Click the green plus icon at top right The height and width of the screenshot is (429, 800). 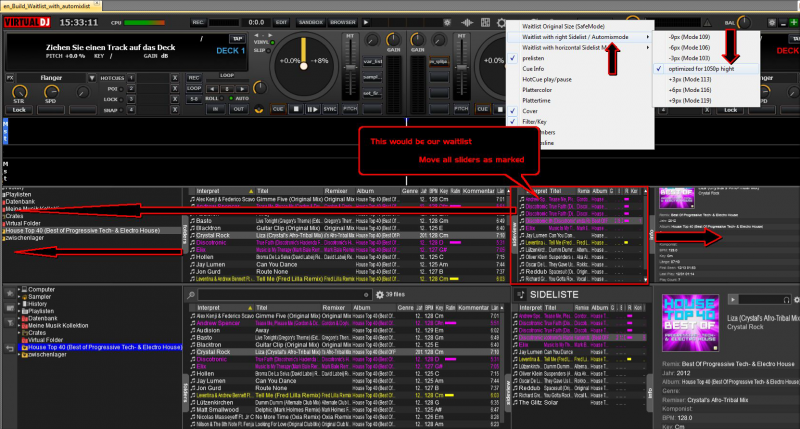coord(793,22)
